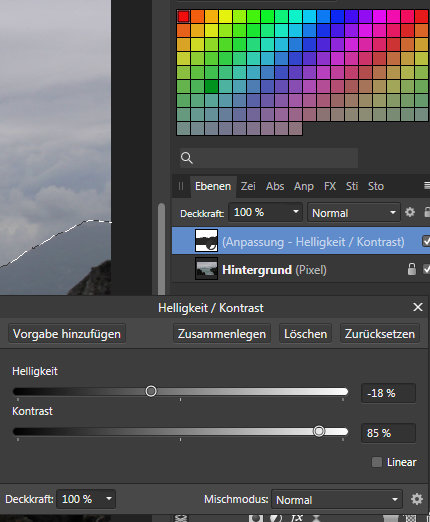Click the swatches search magnifier icon
Viewport: 430px width, 522px height.
[x=187, y=158]
